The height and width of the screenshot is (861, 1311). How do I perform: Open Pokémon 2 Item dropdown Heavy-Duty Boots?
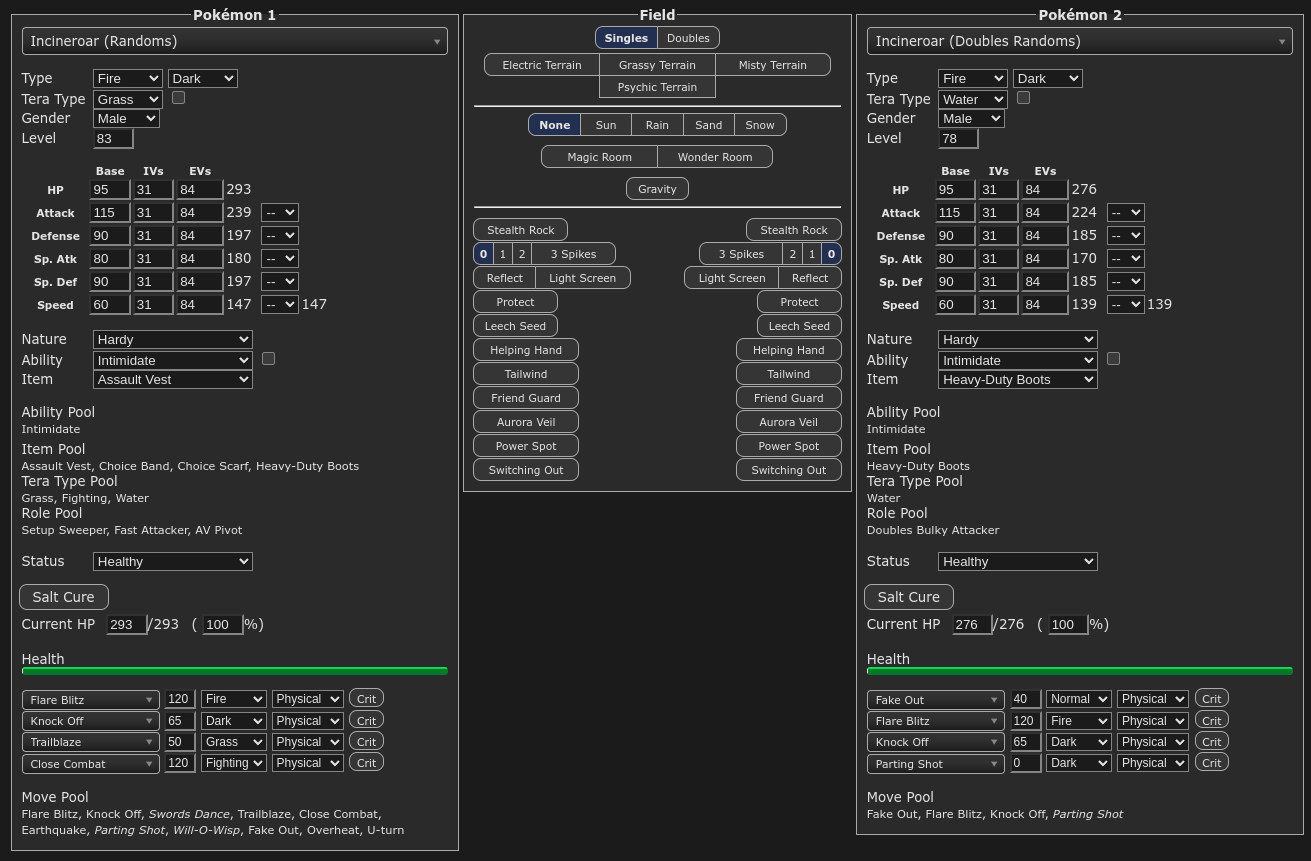click(x=1018, y=379)
